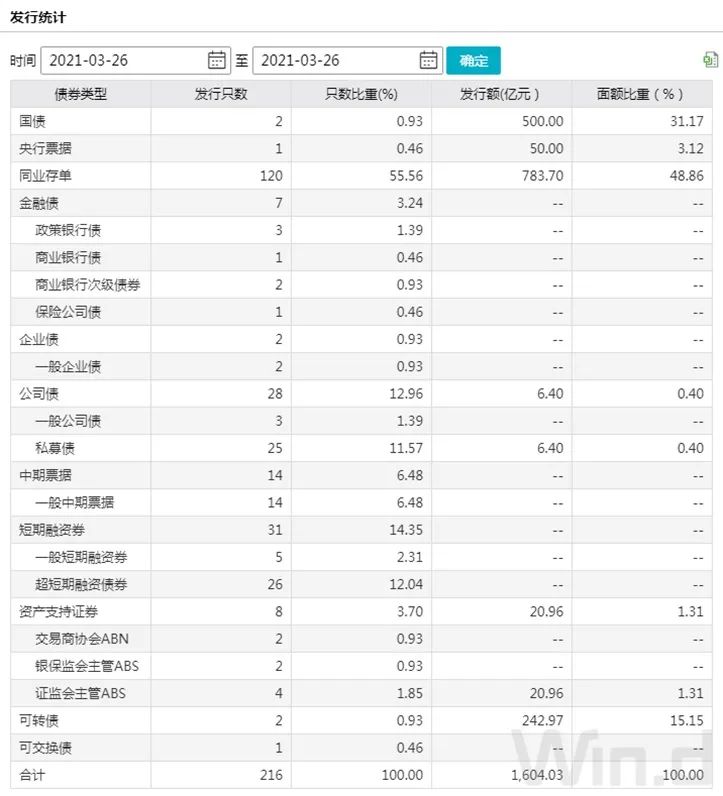Click the 12.04 share for 超短期融资债券
Screen dimensions: 723x796
pos(406,584)
